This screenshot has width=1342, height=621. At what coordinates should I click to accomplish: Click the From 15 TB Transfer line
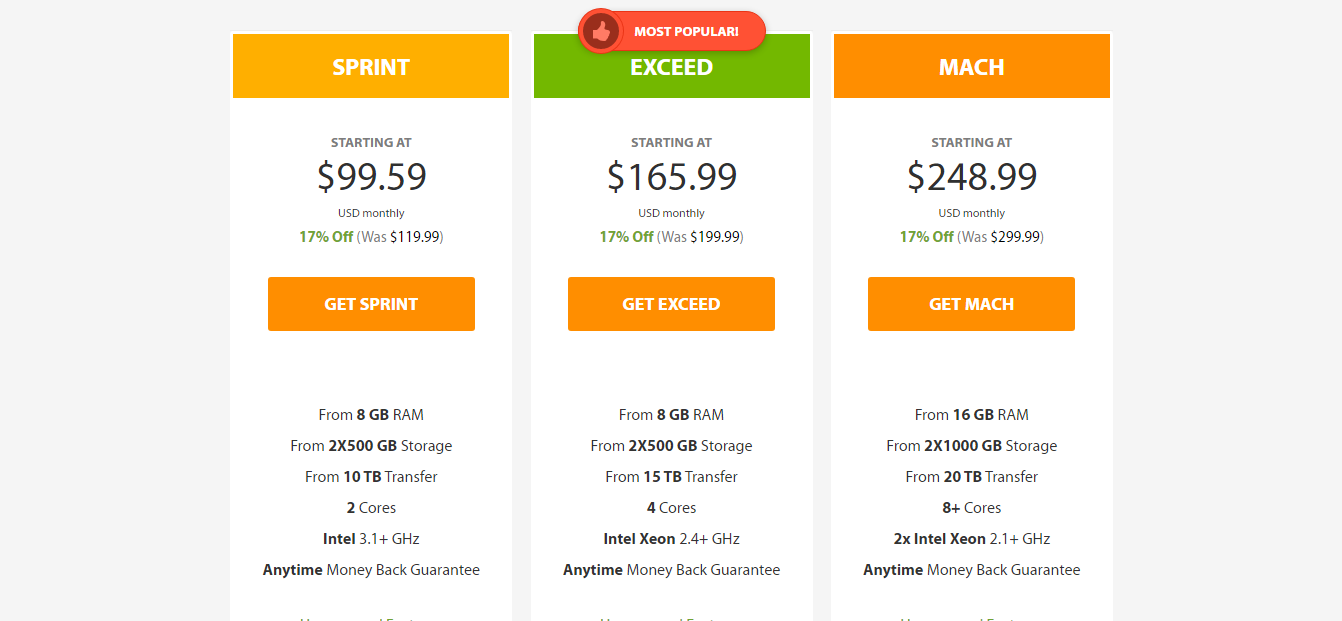coord(671,477)
